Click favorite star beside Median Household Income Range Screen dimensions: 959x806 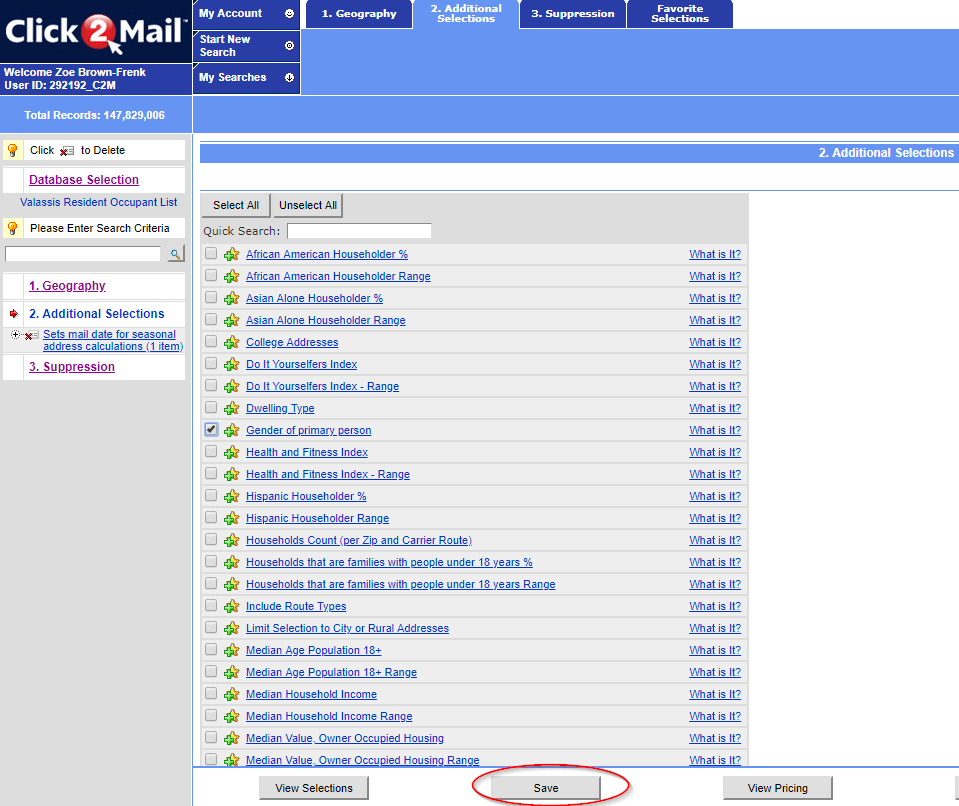pos(231,717)
